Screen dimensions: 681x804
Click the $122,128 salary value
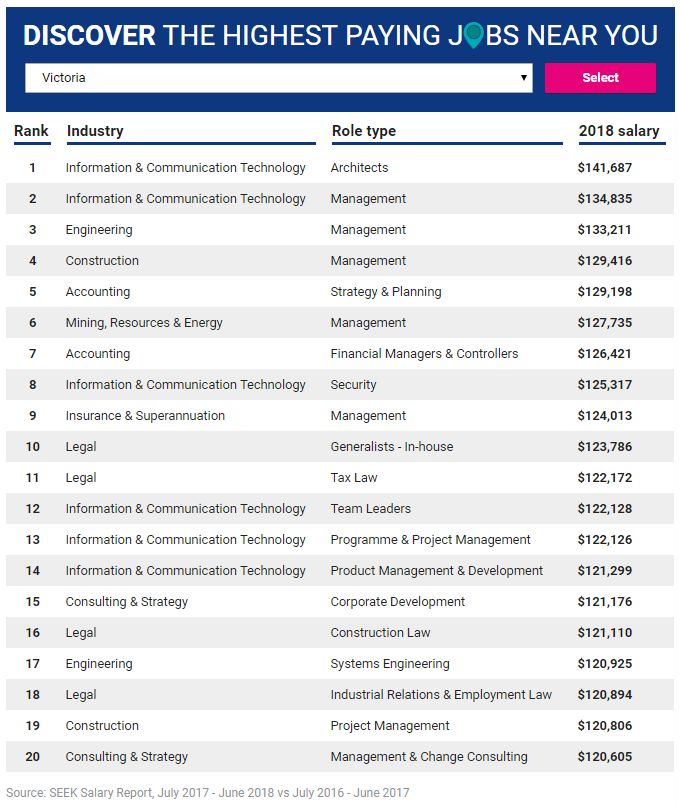tap(605, 509)
